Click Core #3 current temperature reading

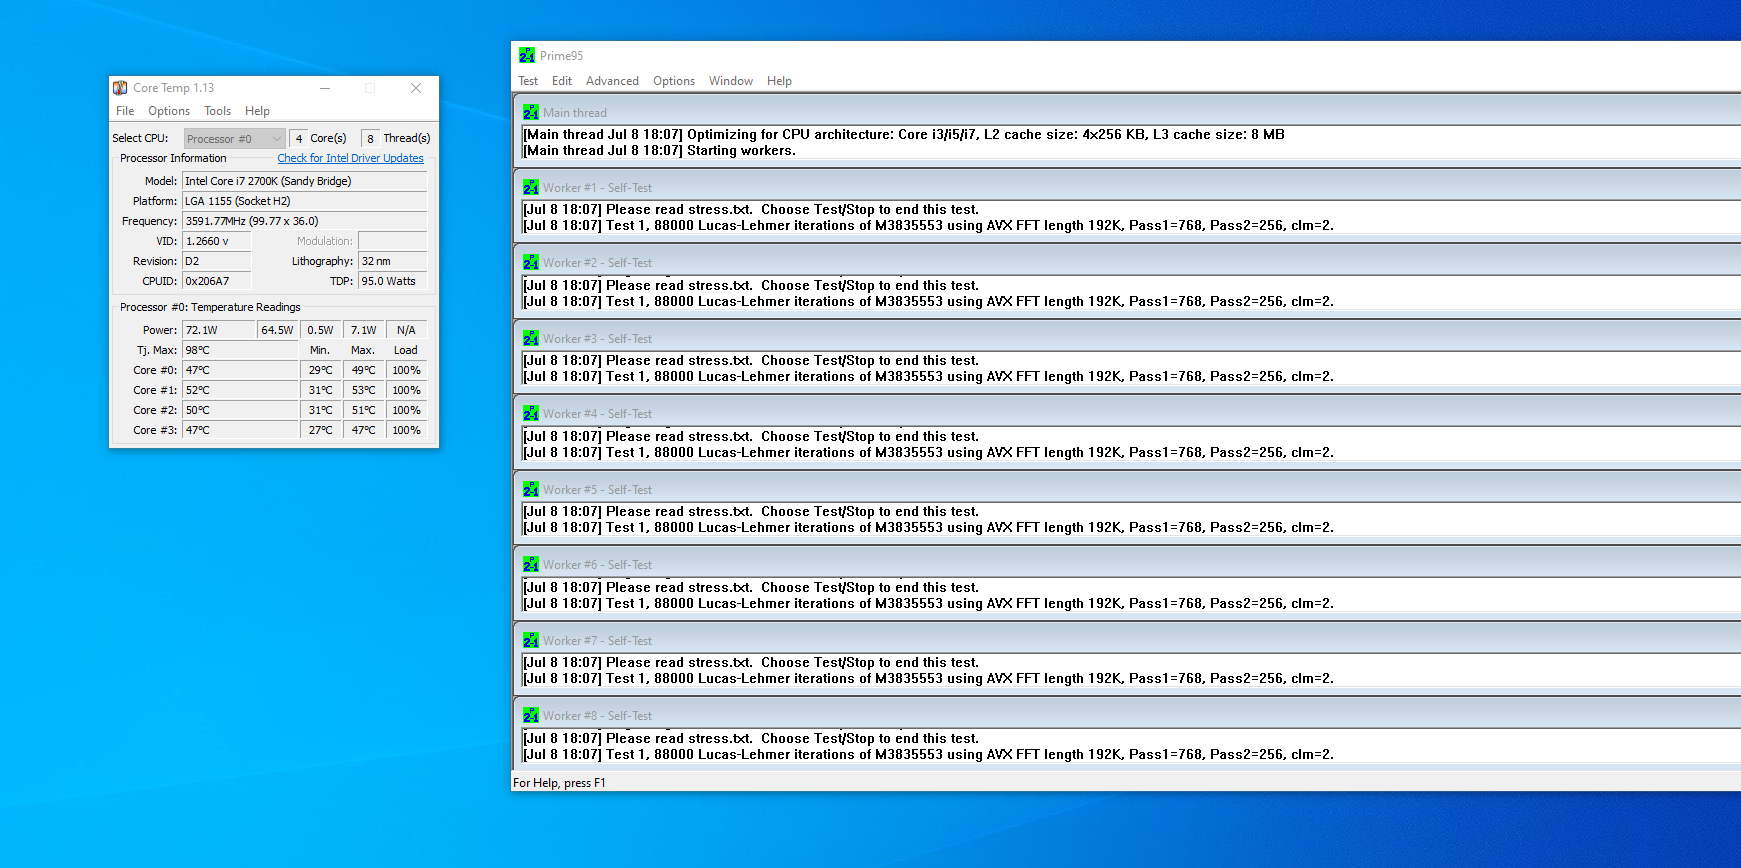pos(239,430)
